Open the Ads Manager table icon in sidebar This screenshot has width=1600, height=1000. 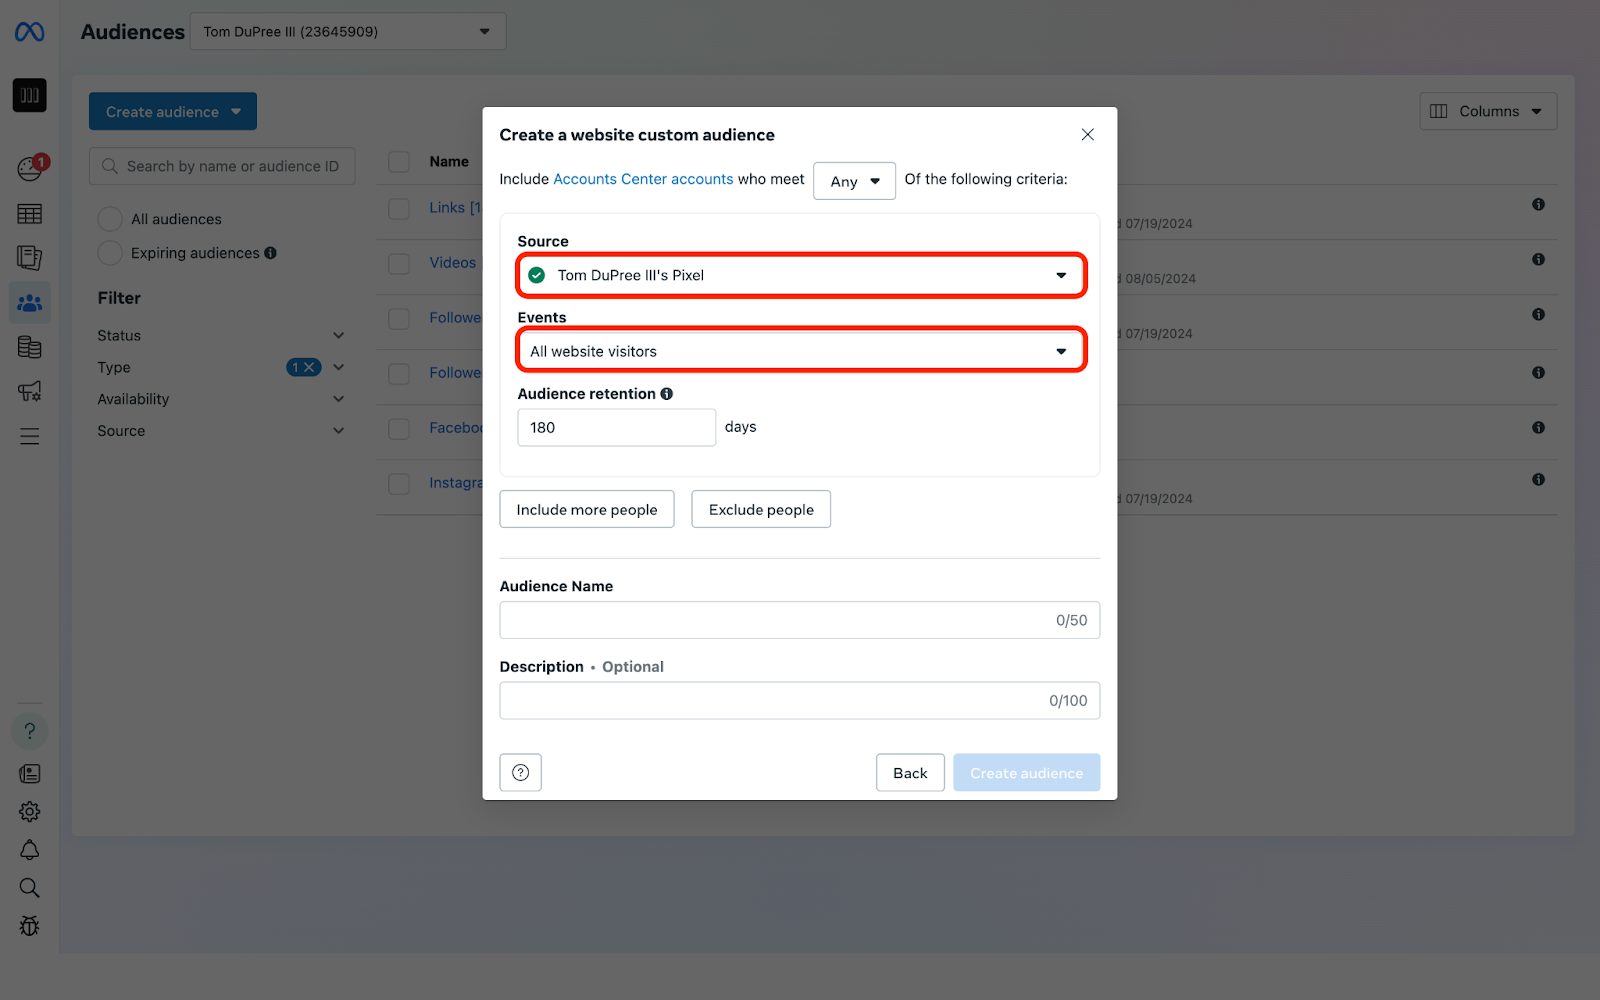pyautogui.click(x=29, y=214)
